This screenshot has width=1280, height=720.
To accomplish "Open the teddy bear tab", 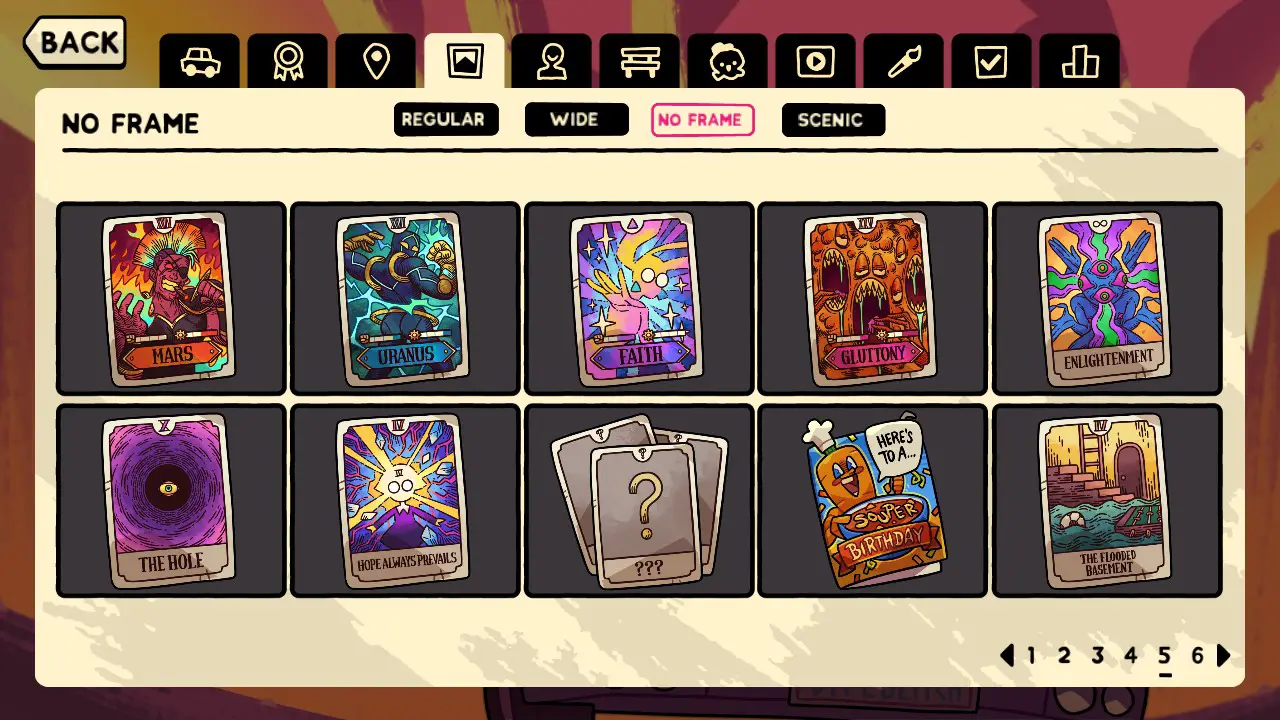I will 728,62.
